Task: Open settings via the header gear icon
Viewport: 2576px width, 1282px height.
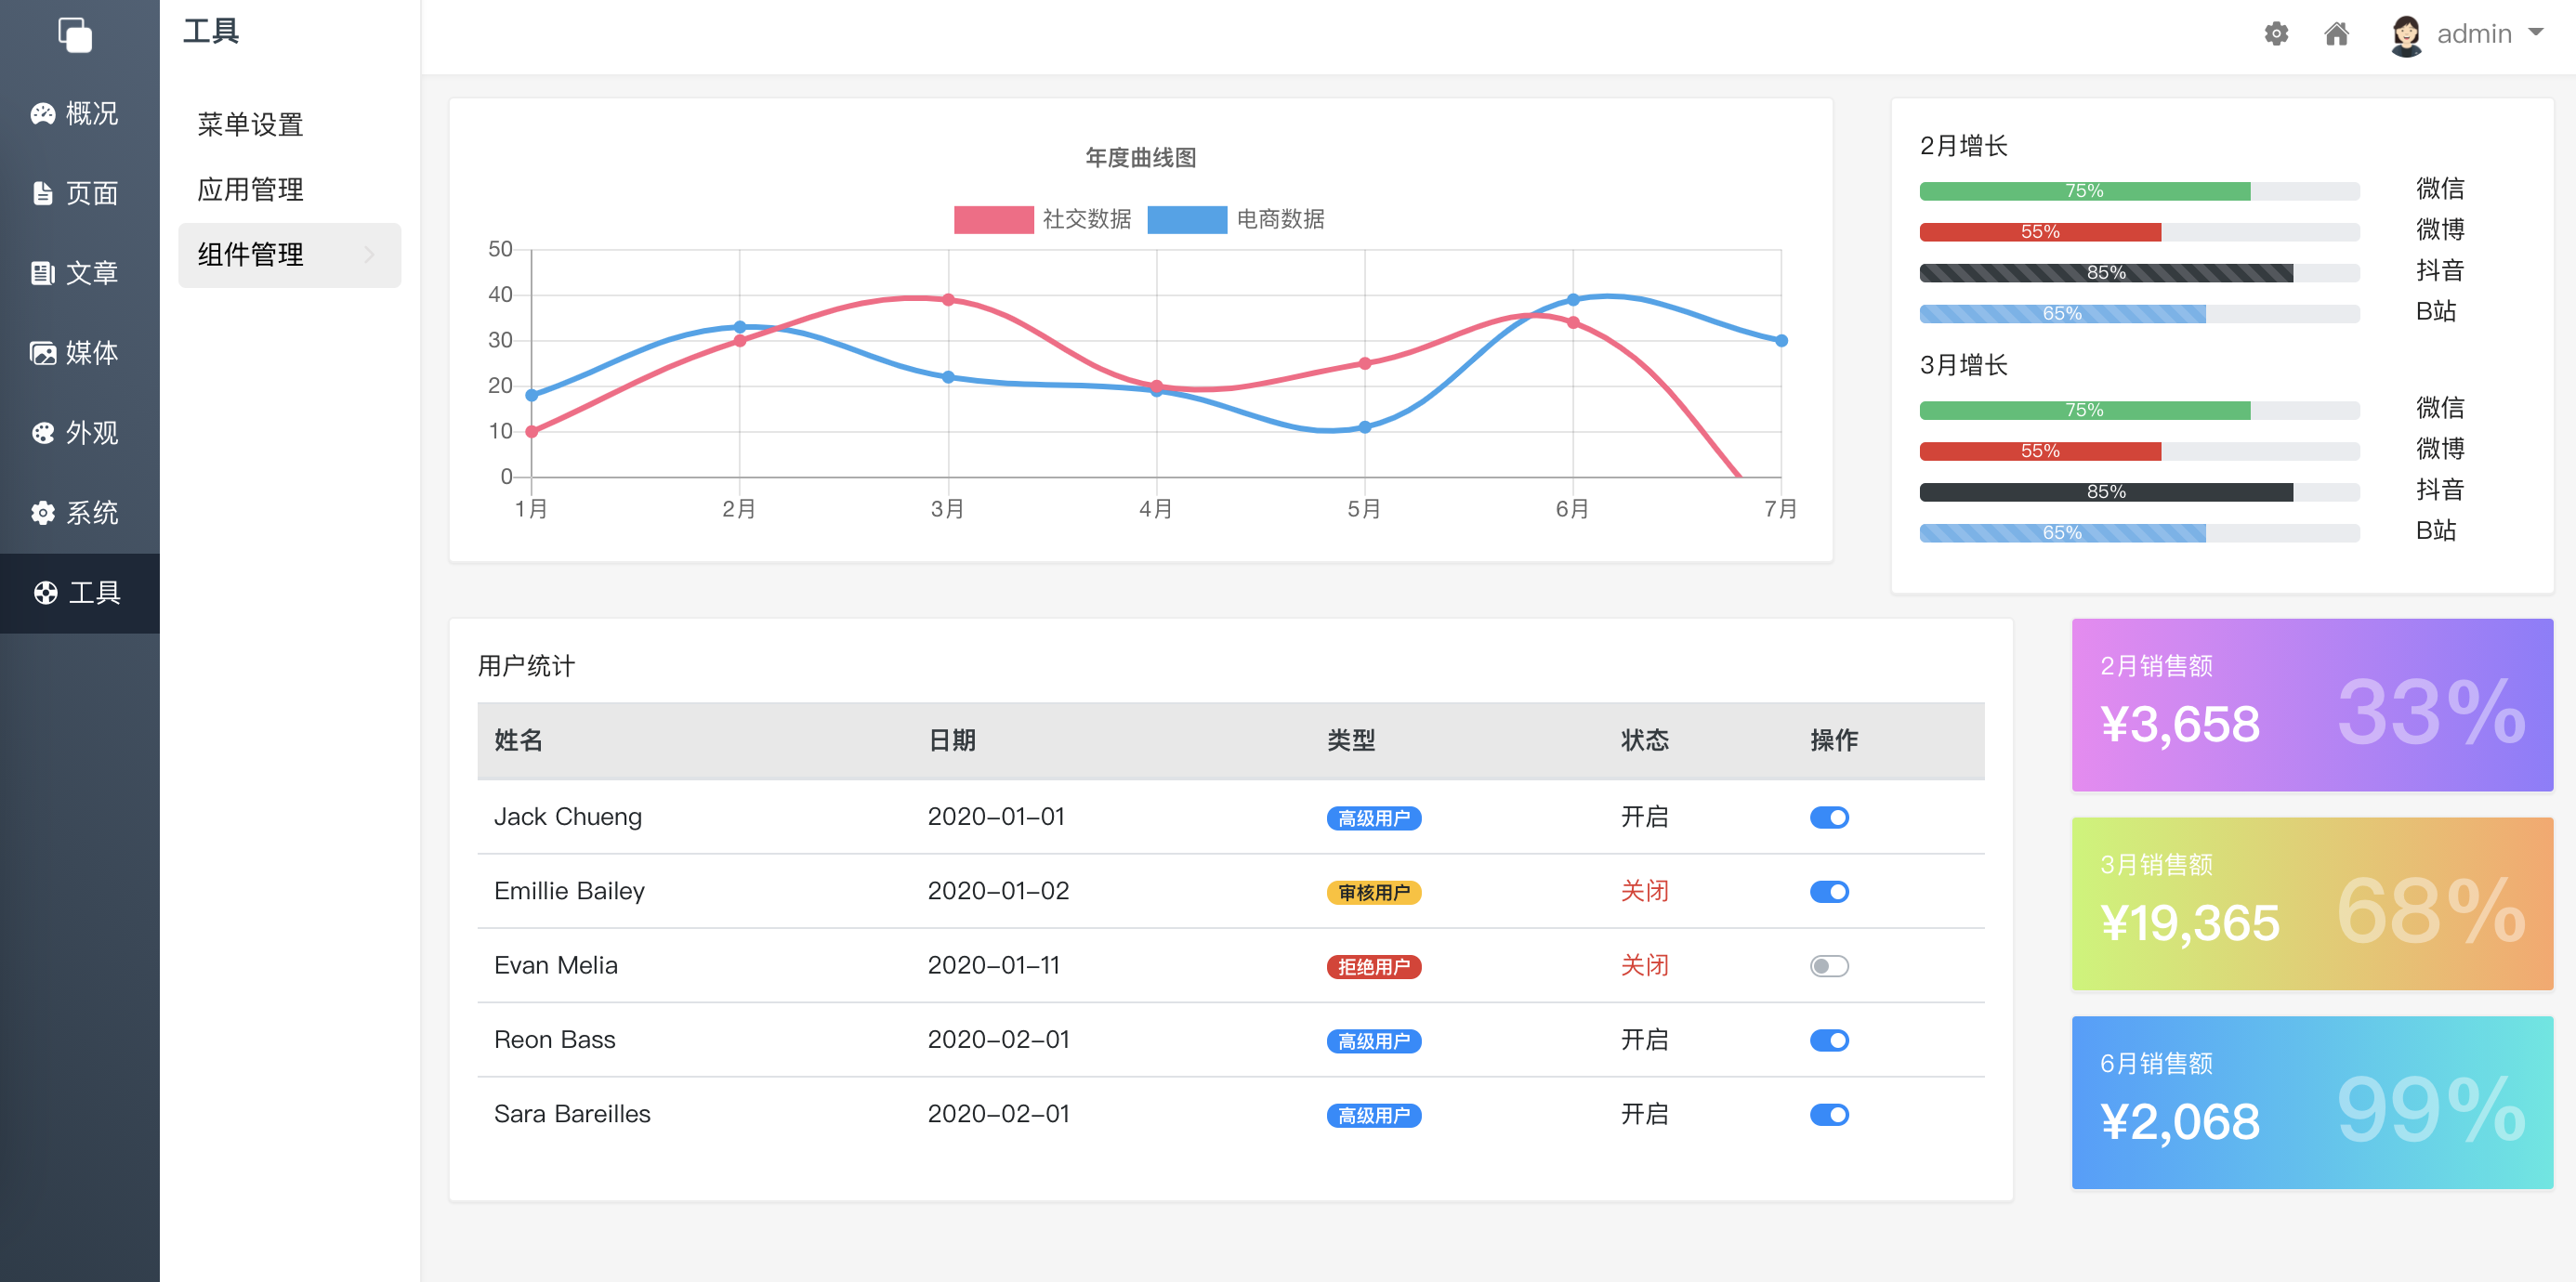Action: (2276, 34)
